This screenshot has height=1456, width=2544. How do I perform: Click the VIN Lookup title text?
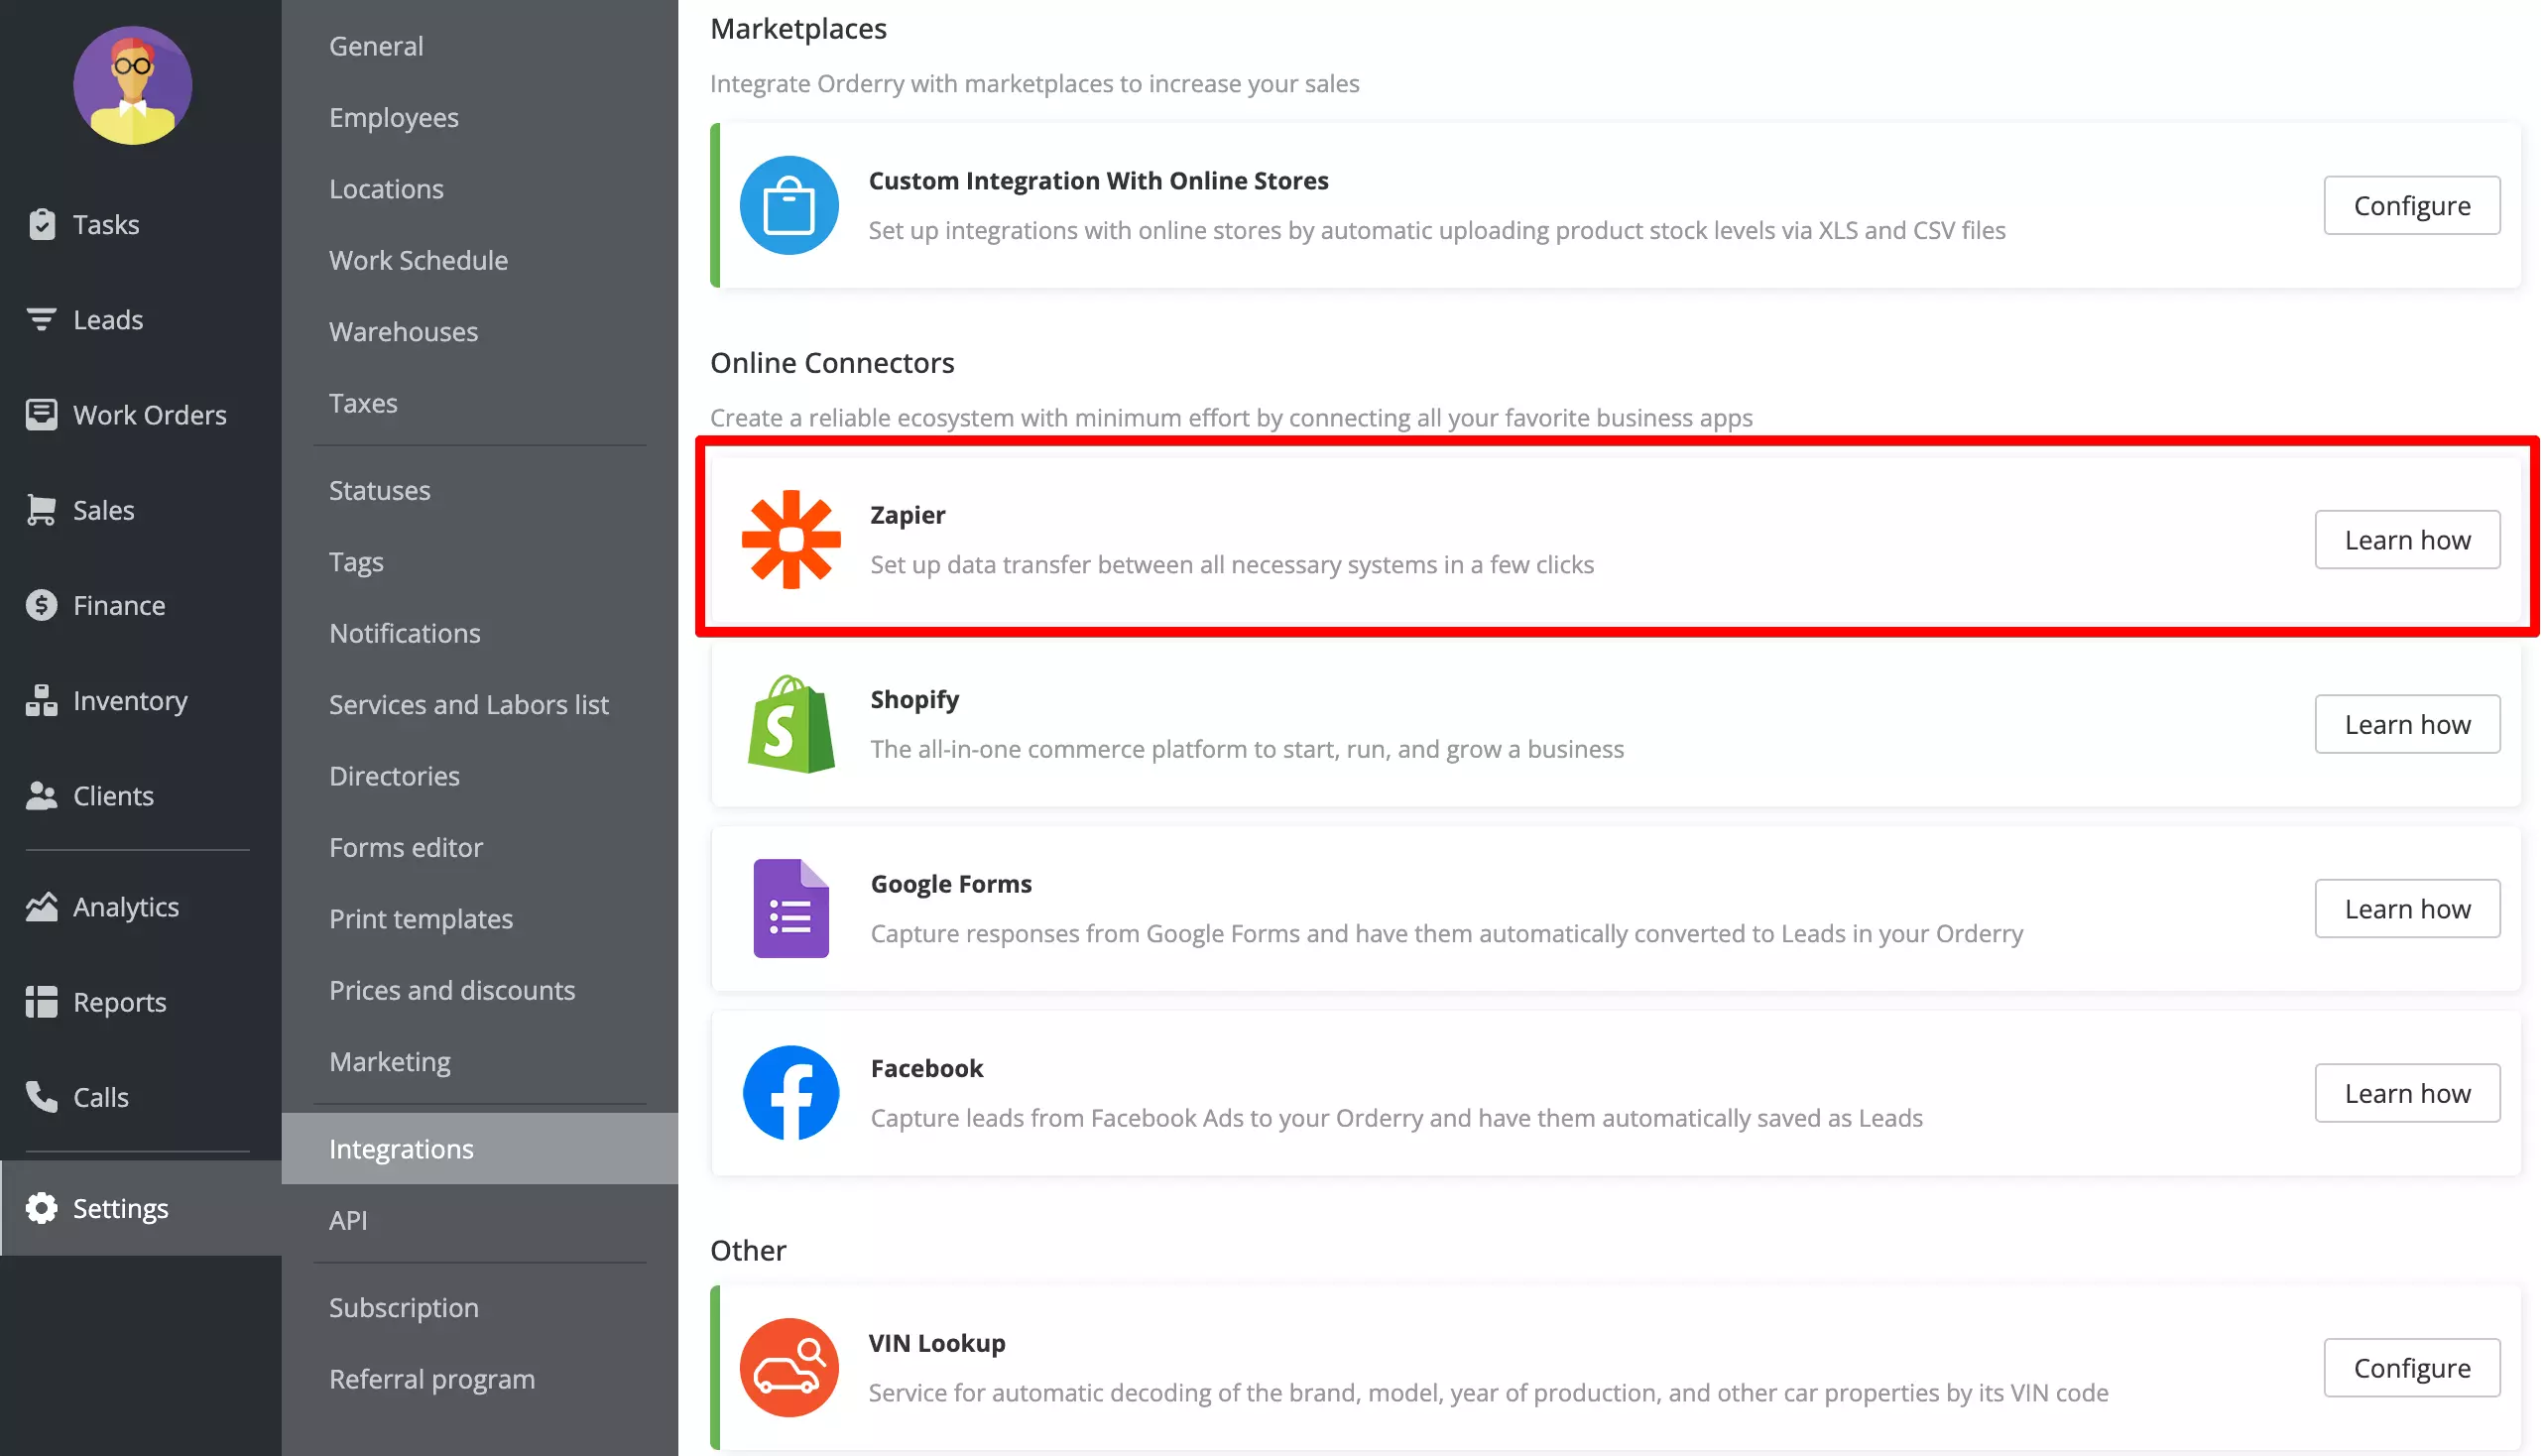937,1342
